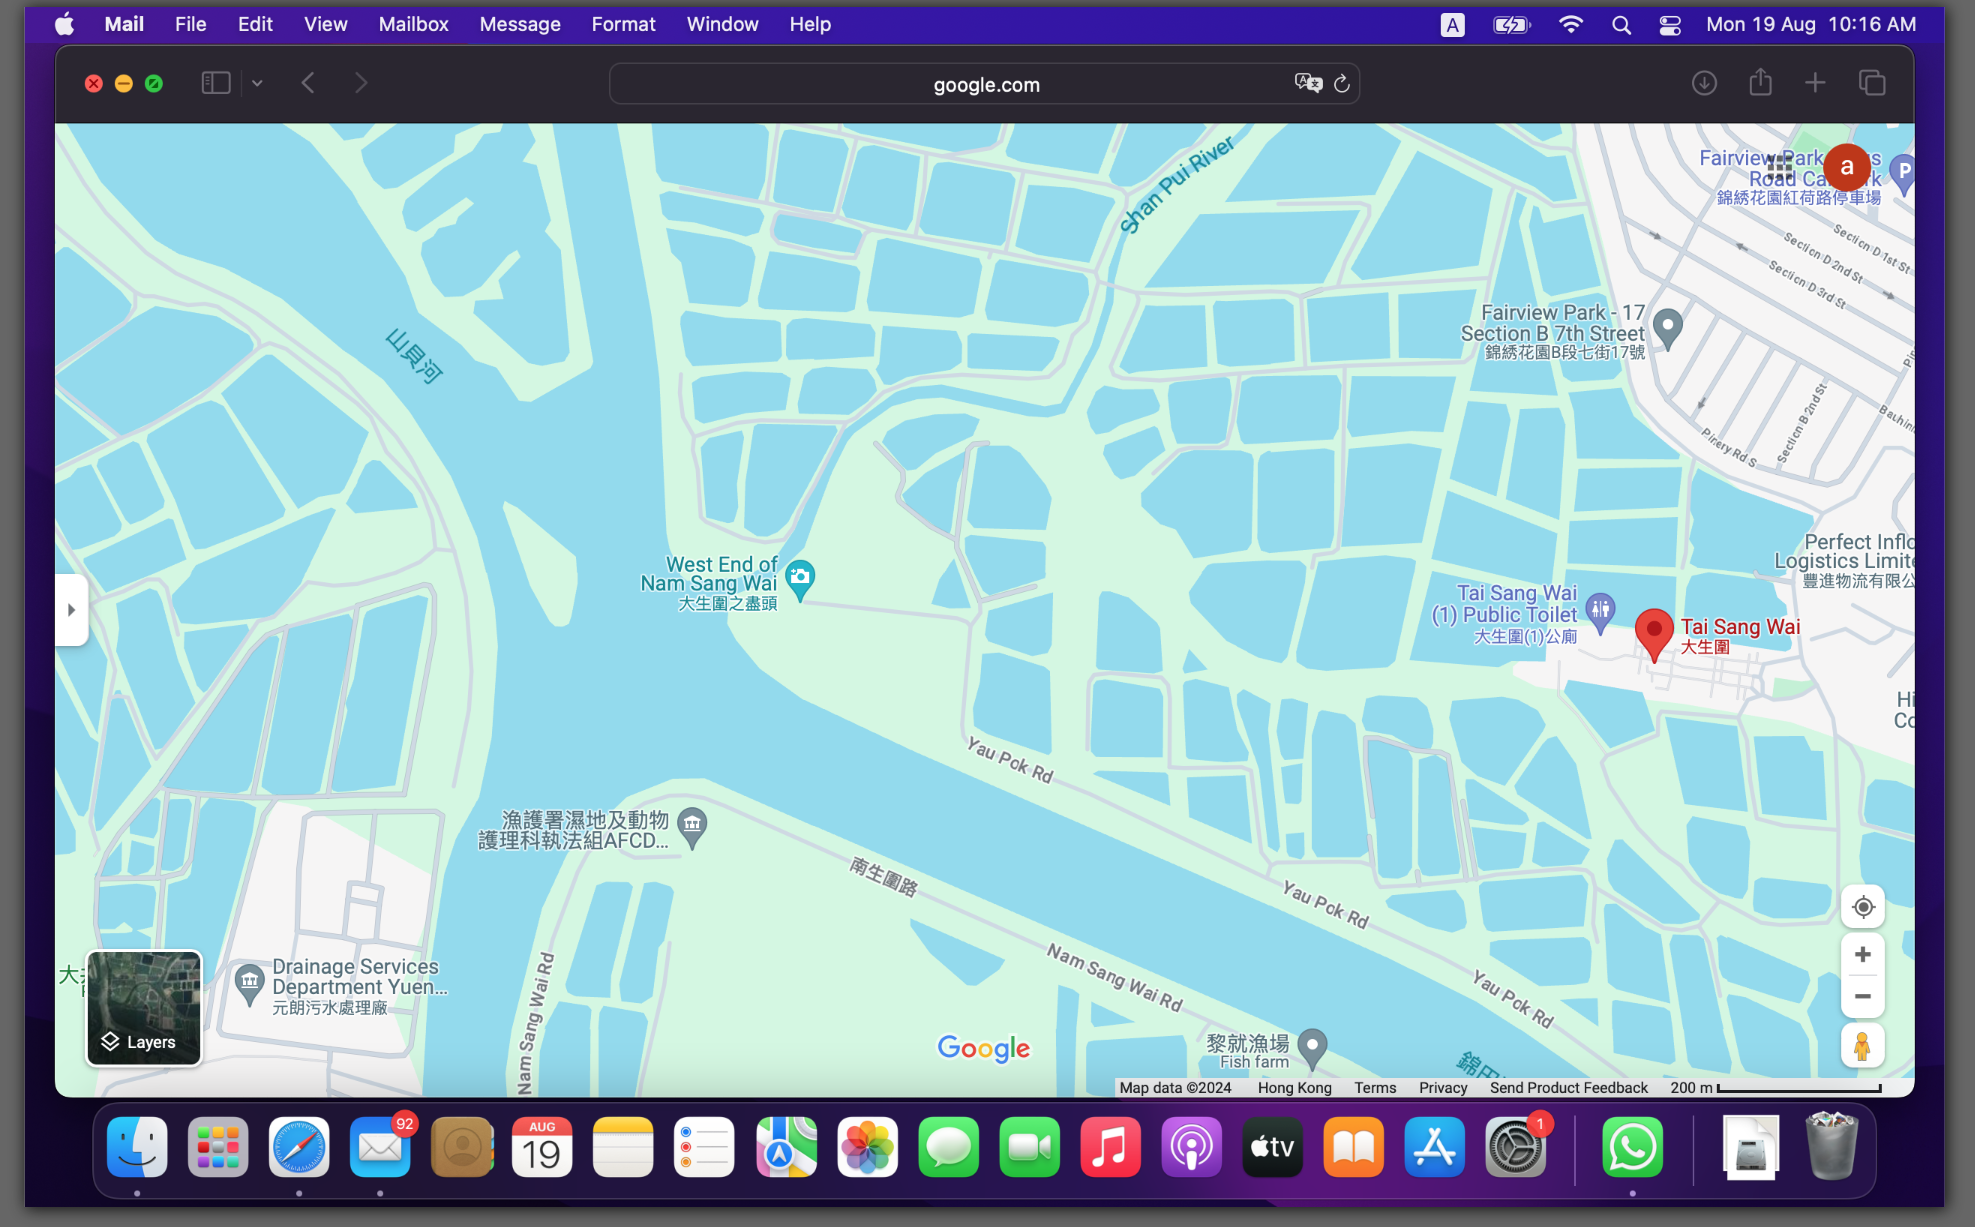
Task: Open sidebar tab group dropdown chevron
Action: click(257, 84)
